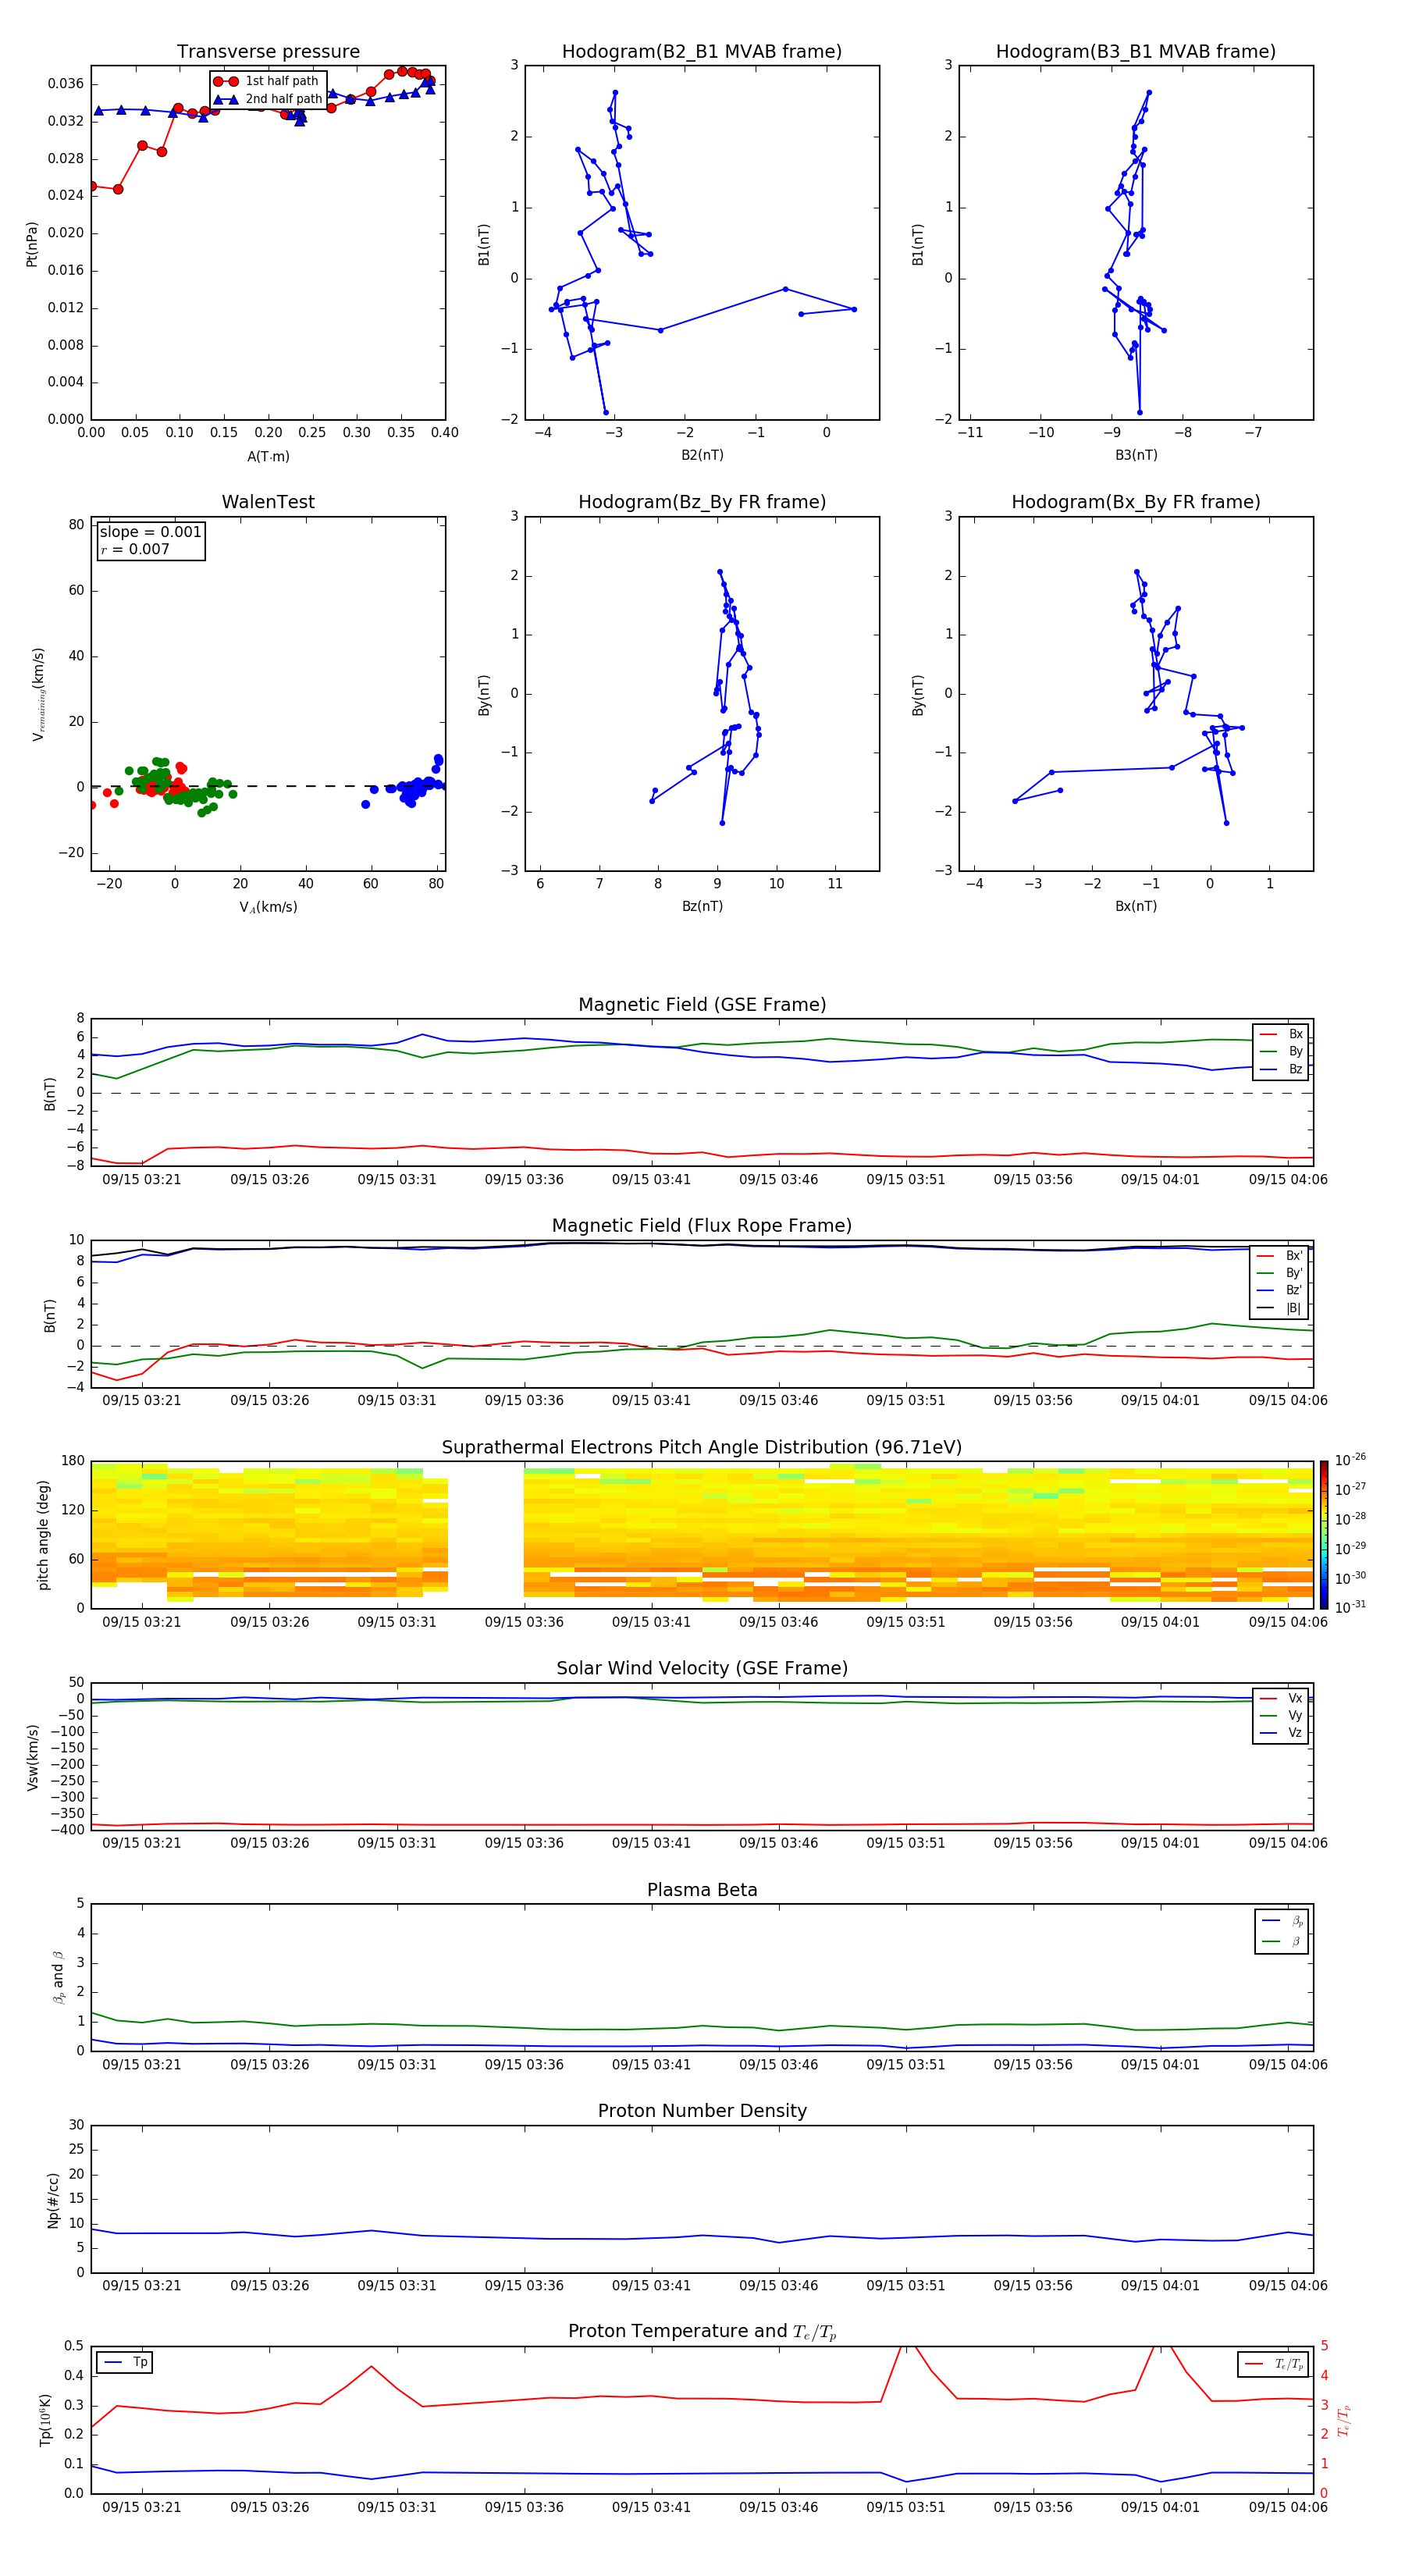Select the By' legend entry in Flux Rope plot
Screen dimensions: 1405x2576
click(1280, 1273)
